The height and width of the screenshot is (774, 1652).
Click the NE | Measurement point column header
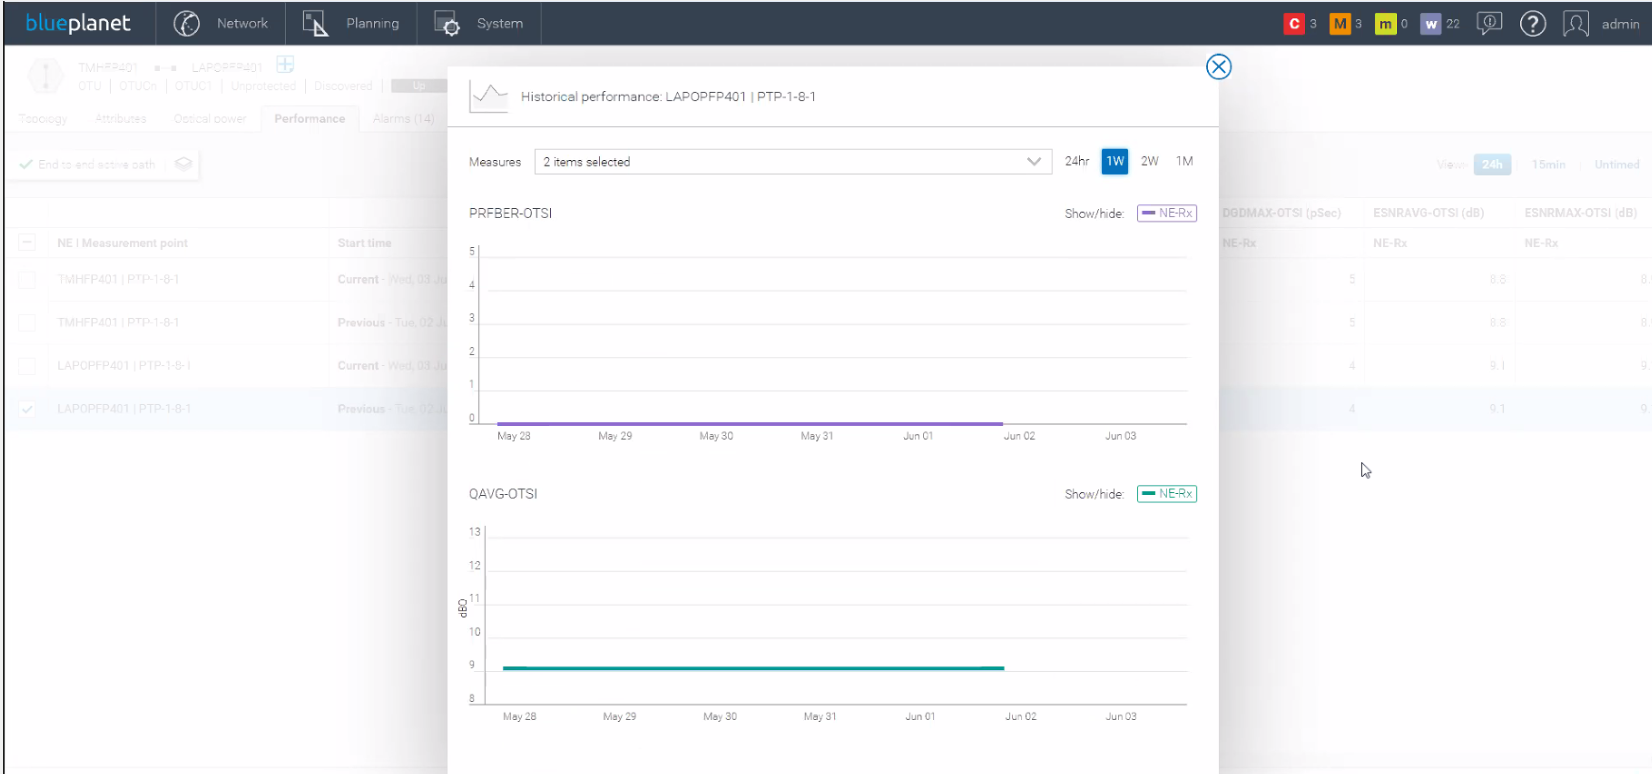pos(123,243)
